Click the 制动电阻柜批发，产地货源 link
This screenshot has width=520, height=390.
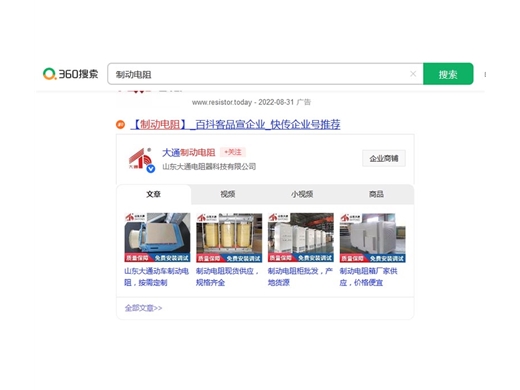[x=300, y=277]
